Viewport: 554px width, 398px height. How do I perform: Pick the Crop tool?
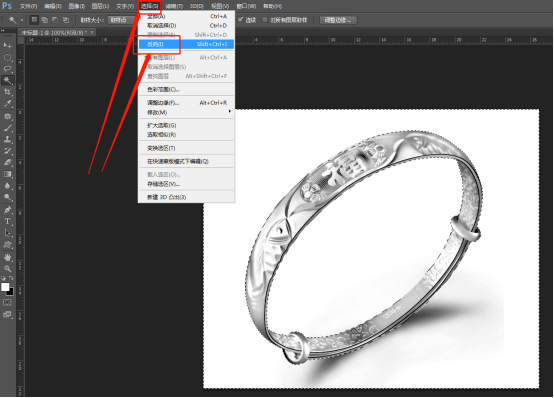[7, 92]
